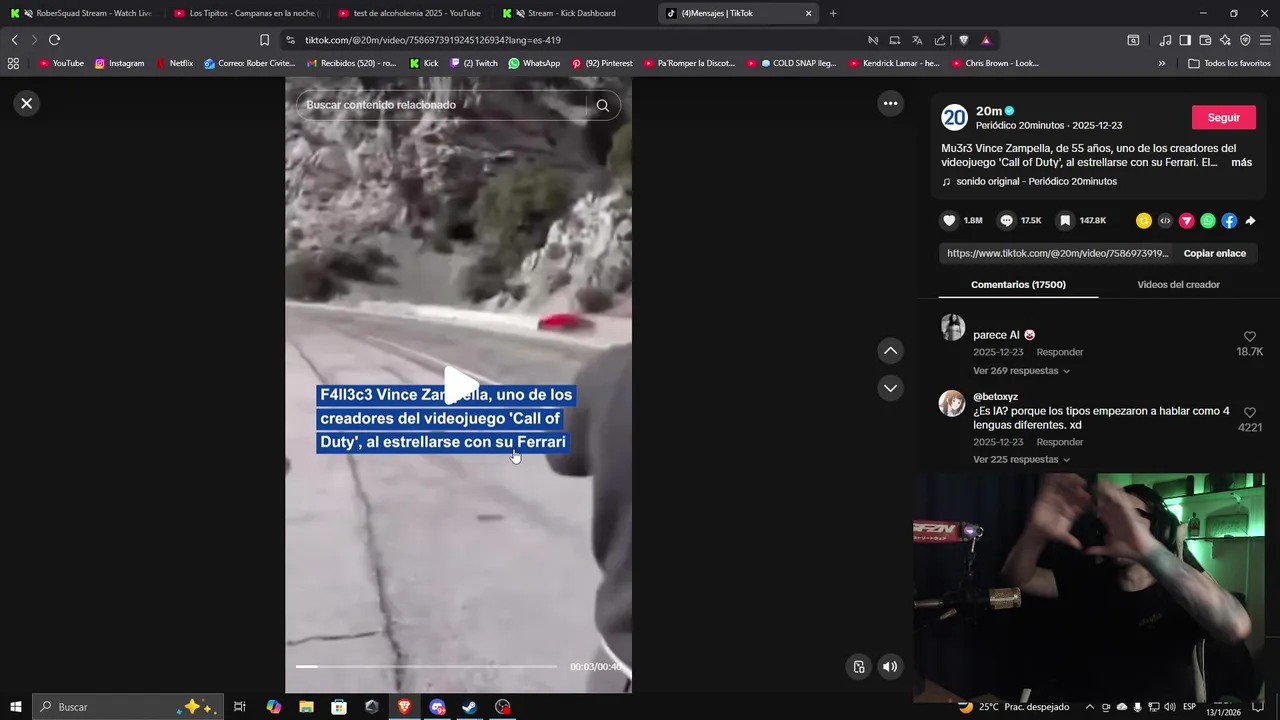This screenshot has height=720, width=1280.
Task: Show hidden bookmarks chevron
Action: click(x=1161, y=63)
